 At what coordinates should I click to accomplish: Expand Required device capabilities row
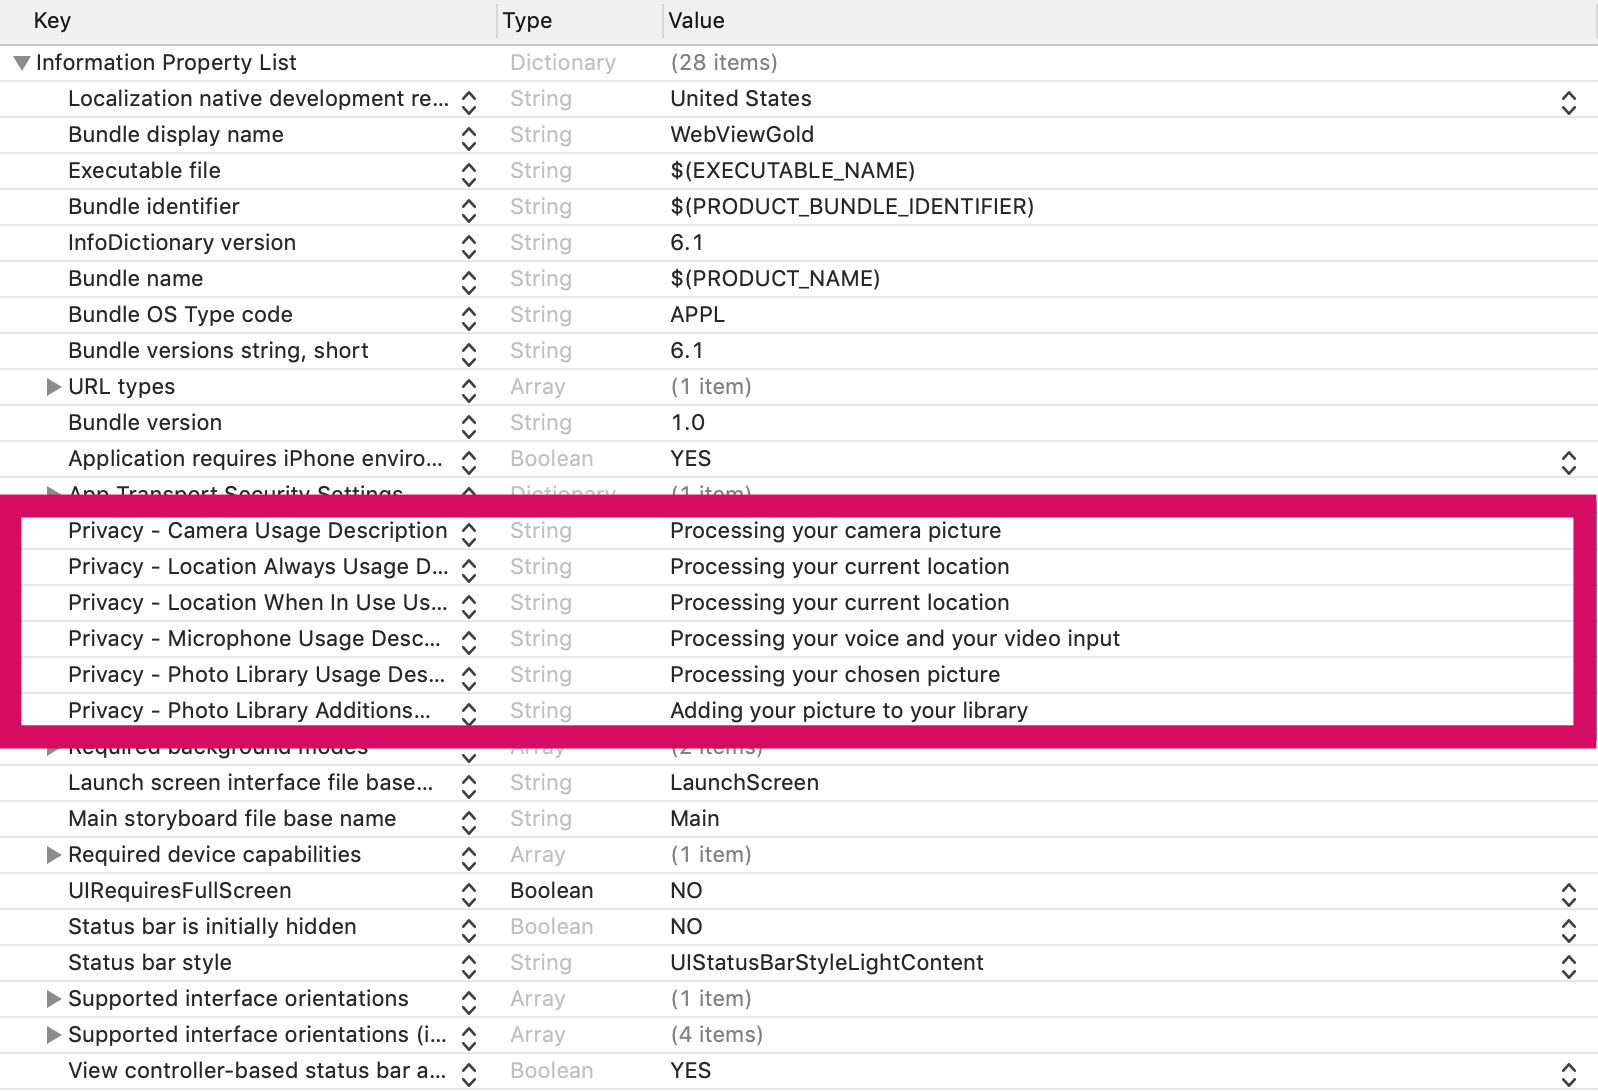tap(54, 855)
